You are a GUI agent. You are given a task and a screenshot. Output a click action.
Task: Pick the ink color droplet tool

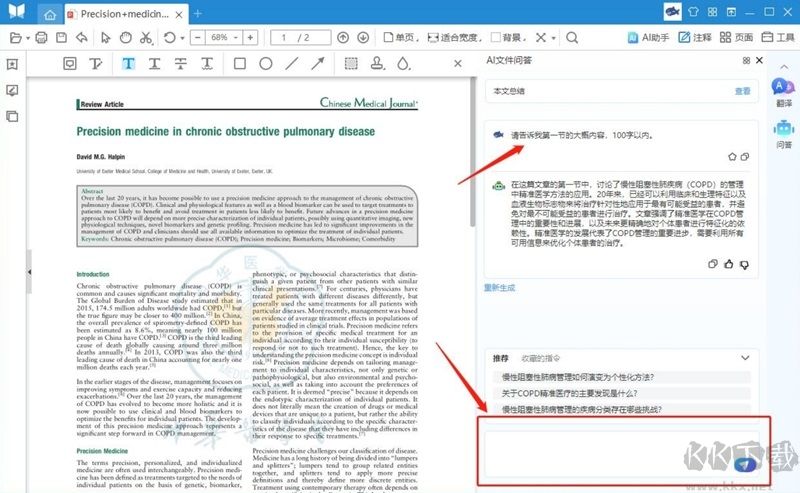[403, 63]
